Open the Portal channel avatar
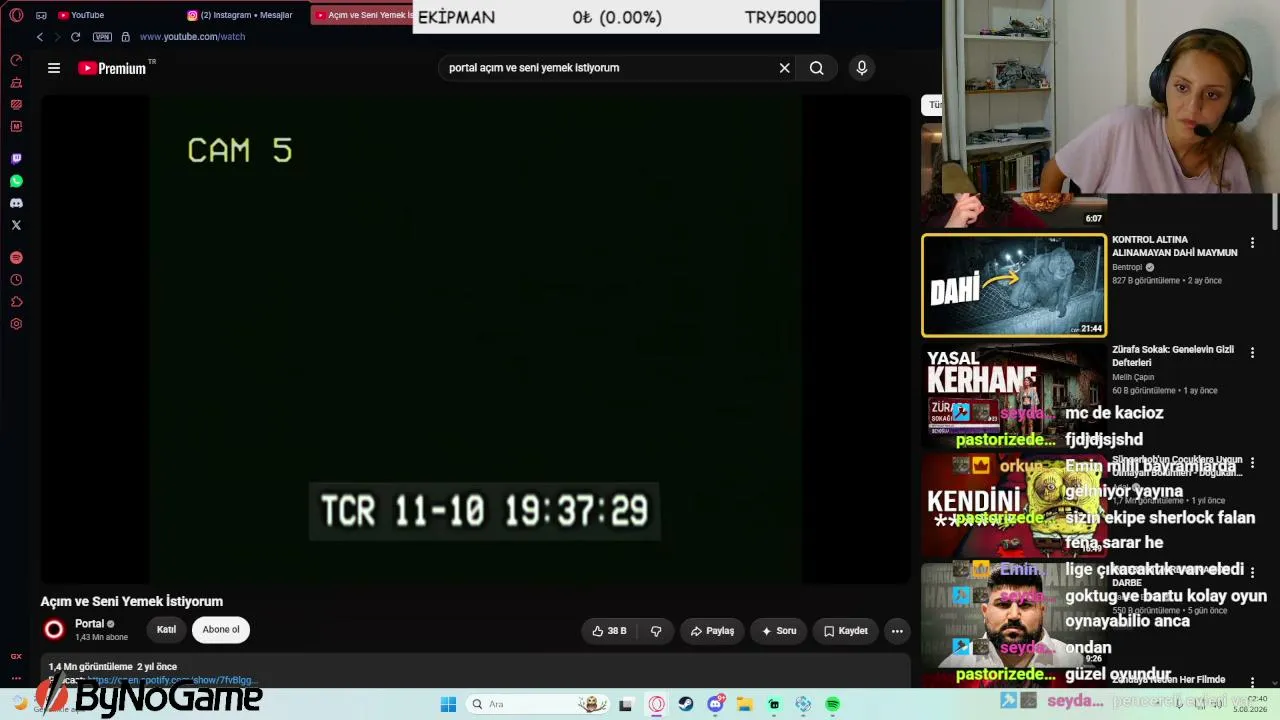 54,629
